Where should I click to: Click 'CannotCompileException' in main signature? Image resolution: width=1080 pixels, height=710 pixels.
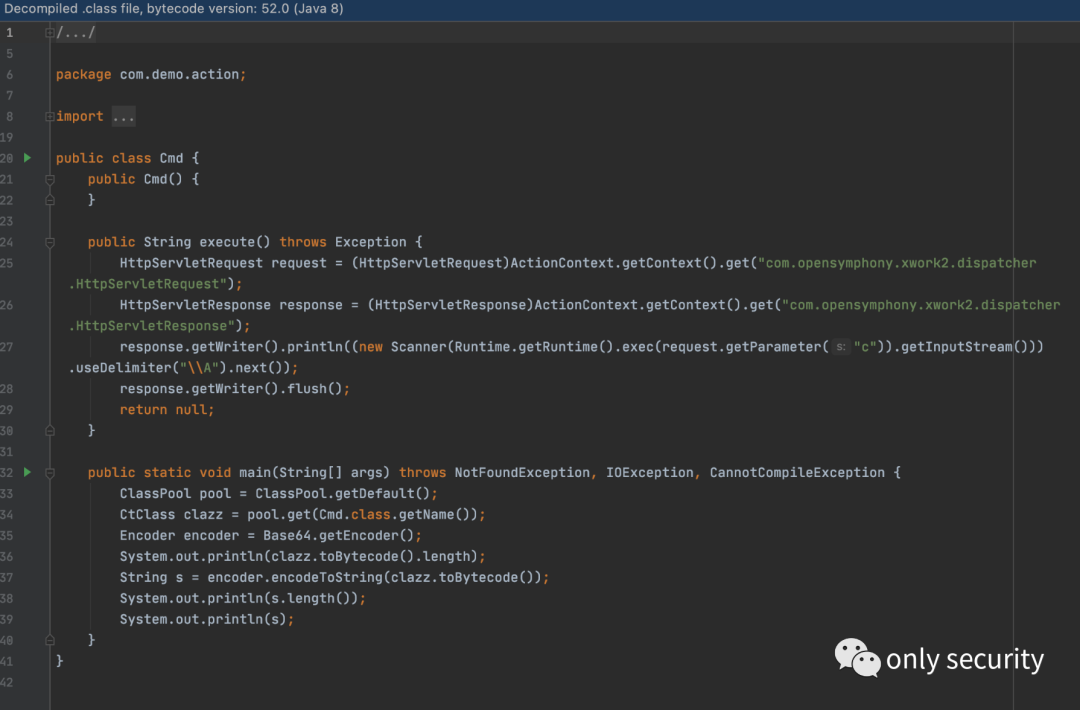[x=797, y=472]
